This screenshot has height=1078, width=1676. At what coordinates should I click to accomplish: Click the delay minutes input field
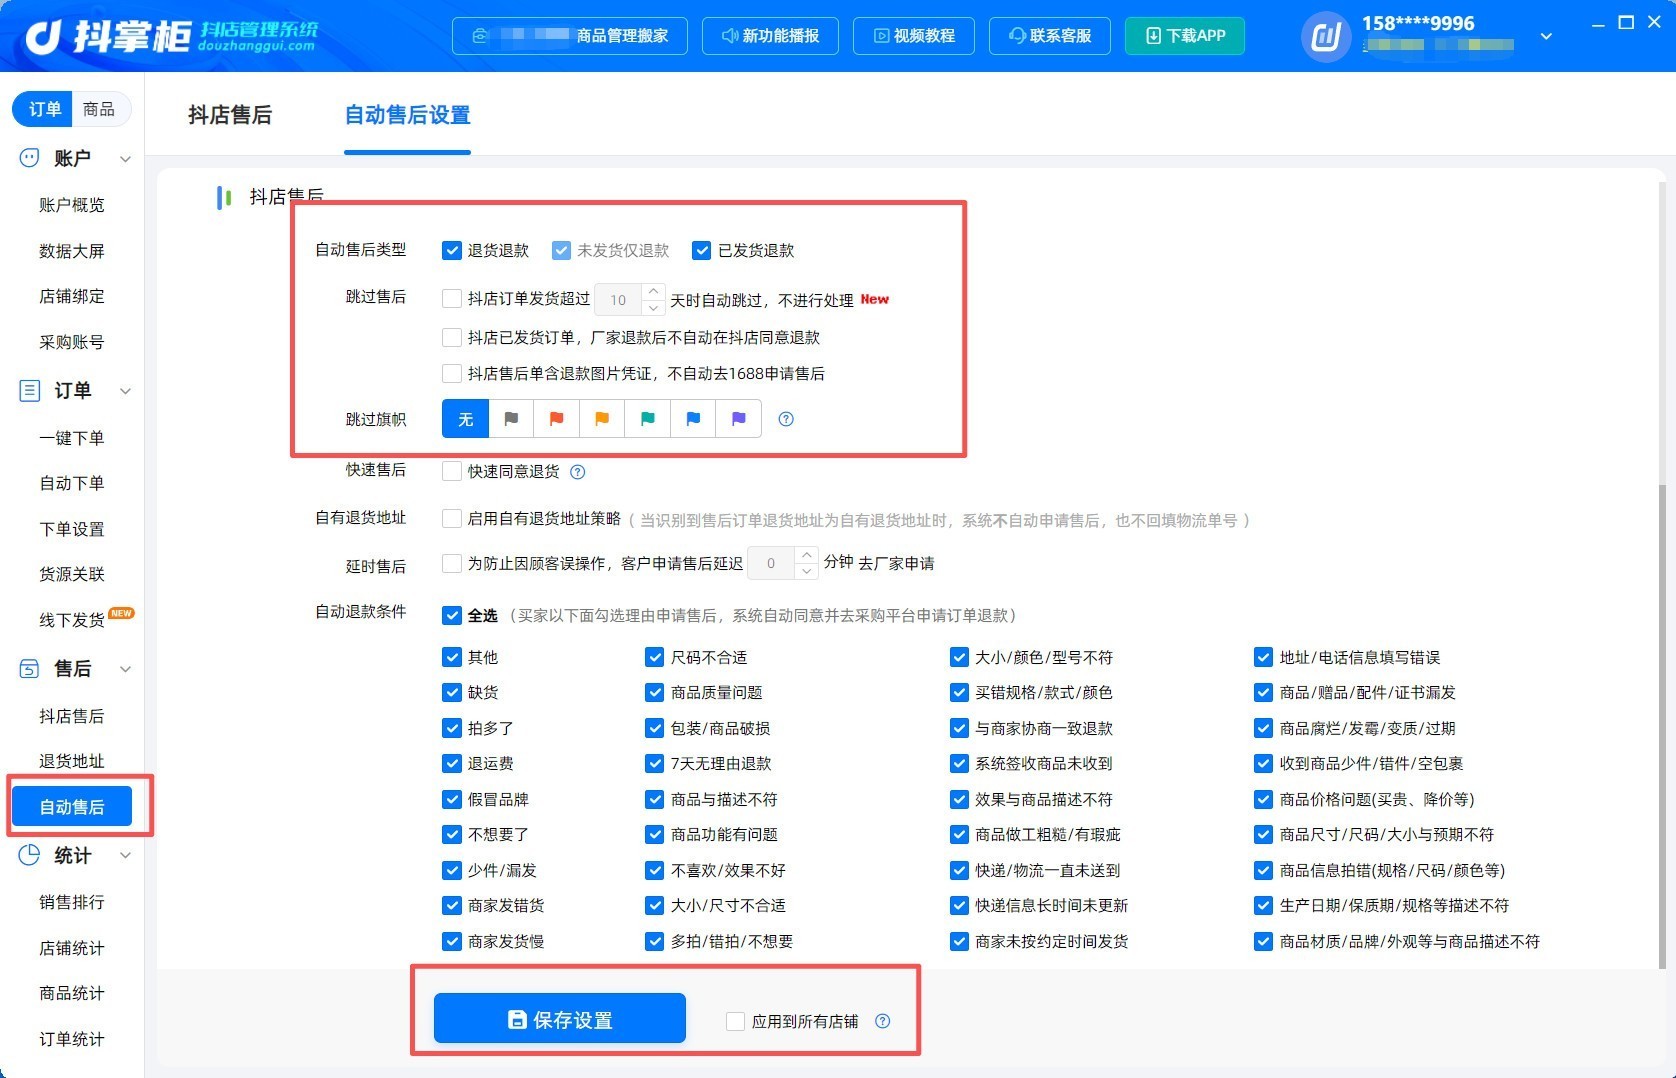click(771, 563)
